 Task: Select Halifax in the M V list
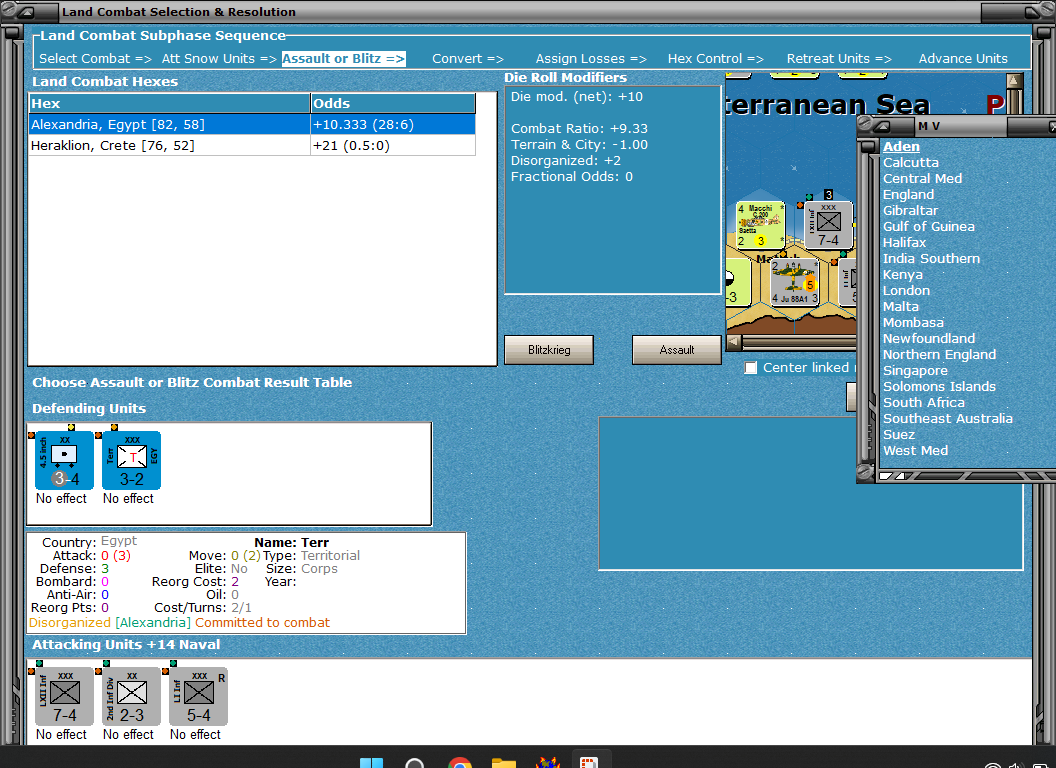pos(904,243)
